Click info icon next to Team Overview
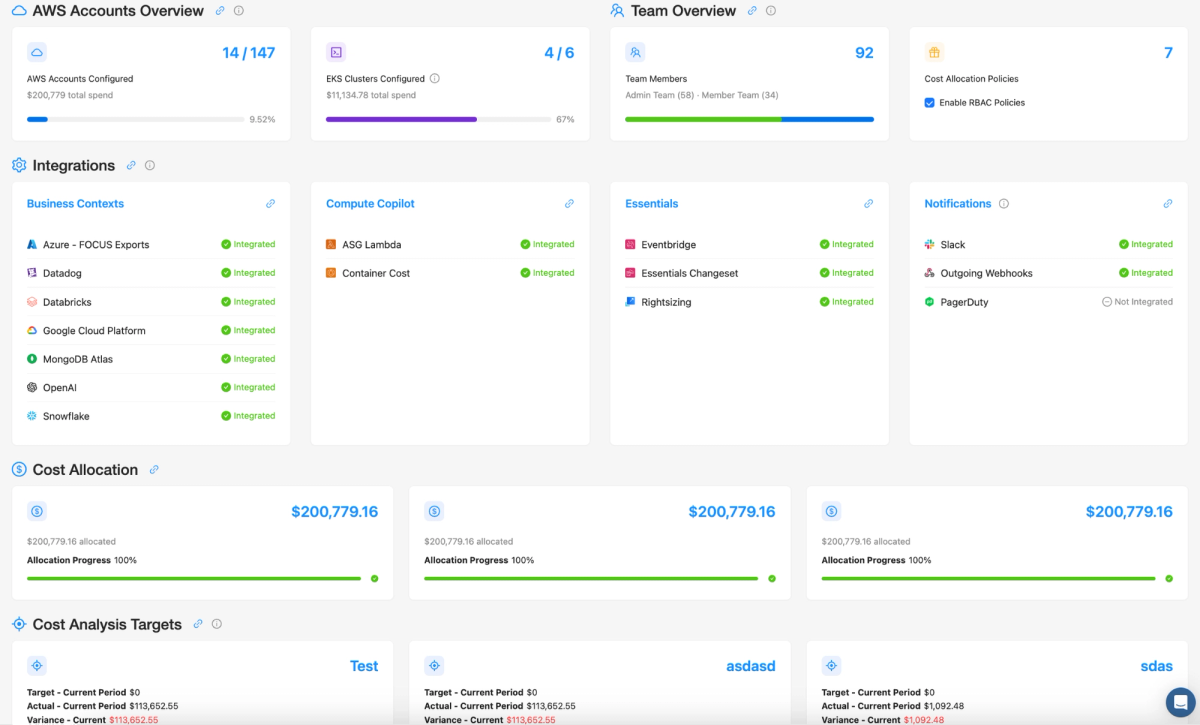 [771, 11]
